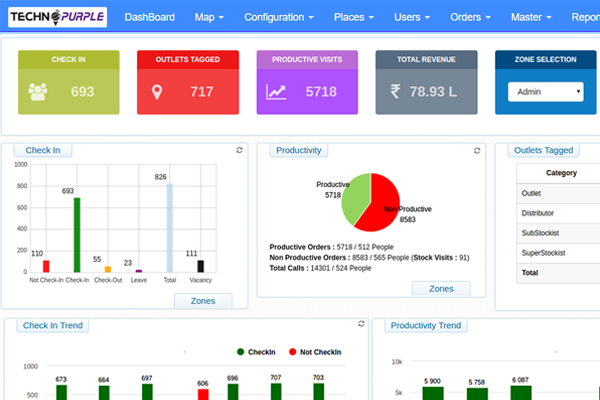Screen dimensions: 600x400
Task: Refresh the Productivity chart
Action: point(477,151)
